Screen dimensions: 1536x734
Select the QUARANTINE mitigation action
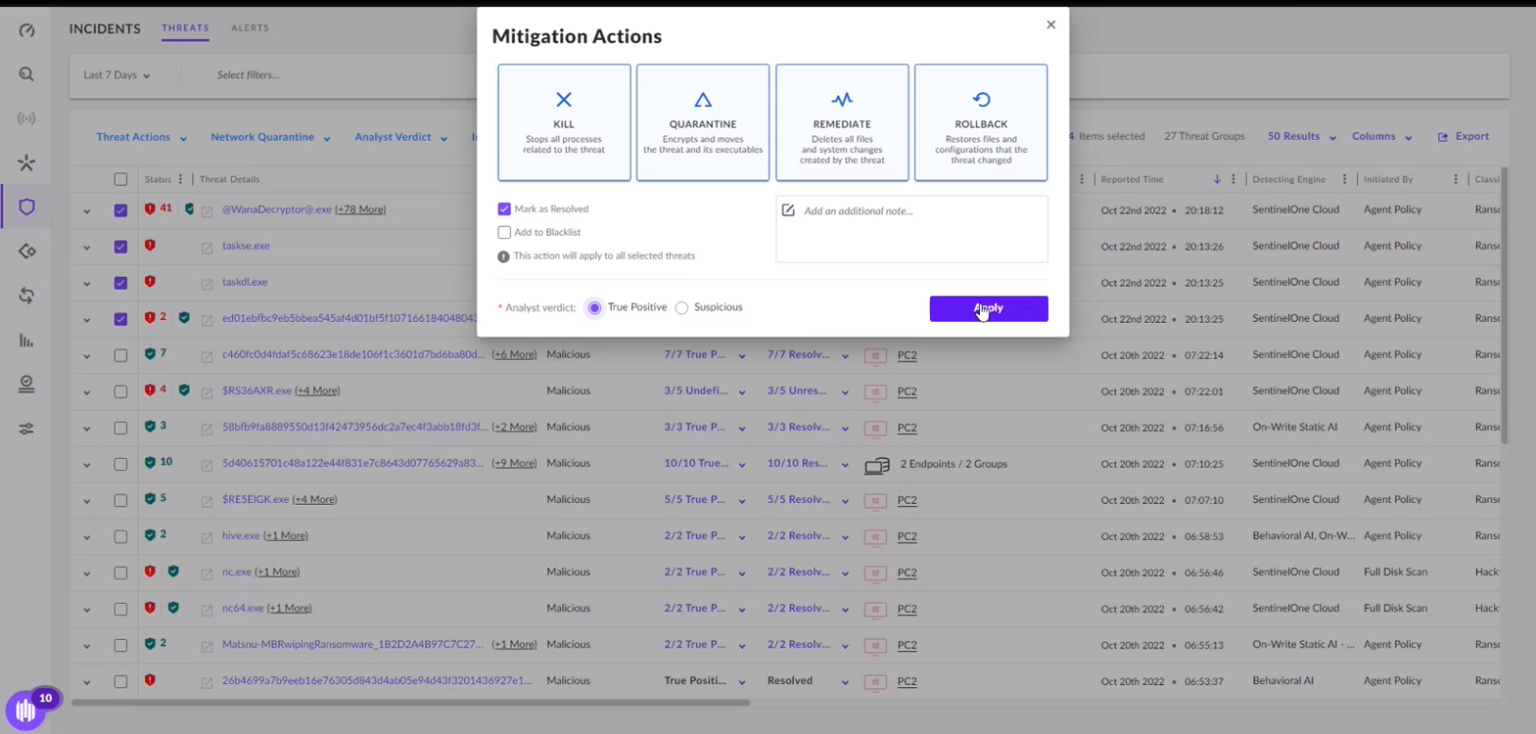pyautogui.click(x=702, y=122)
